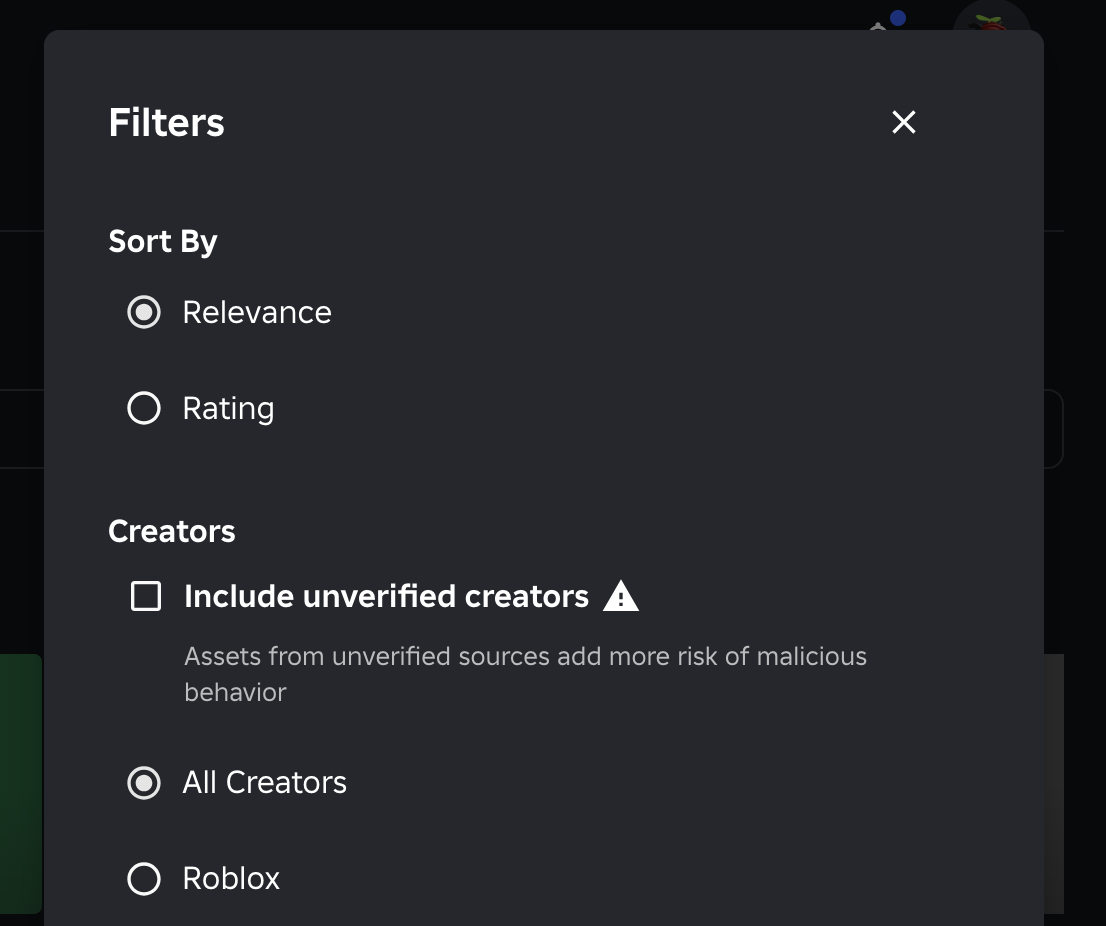Click the 'Rating' sort option text
This screenshot has width=1106, height=926.
(x=228, y=408)
